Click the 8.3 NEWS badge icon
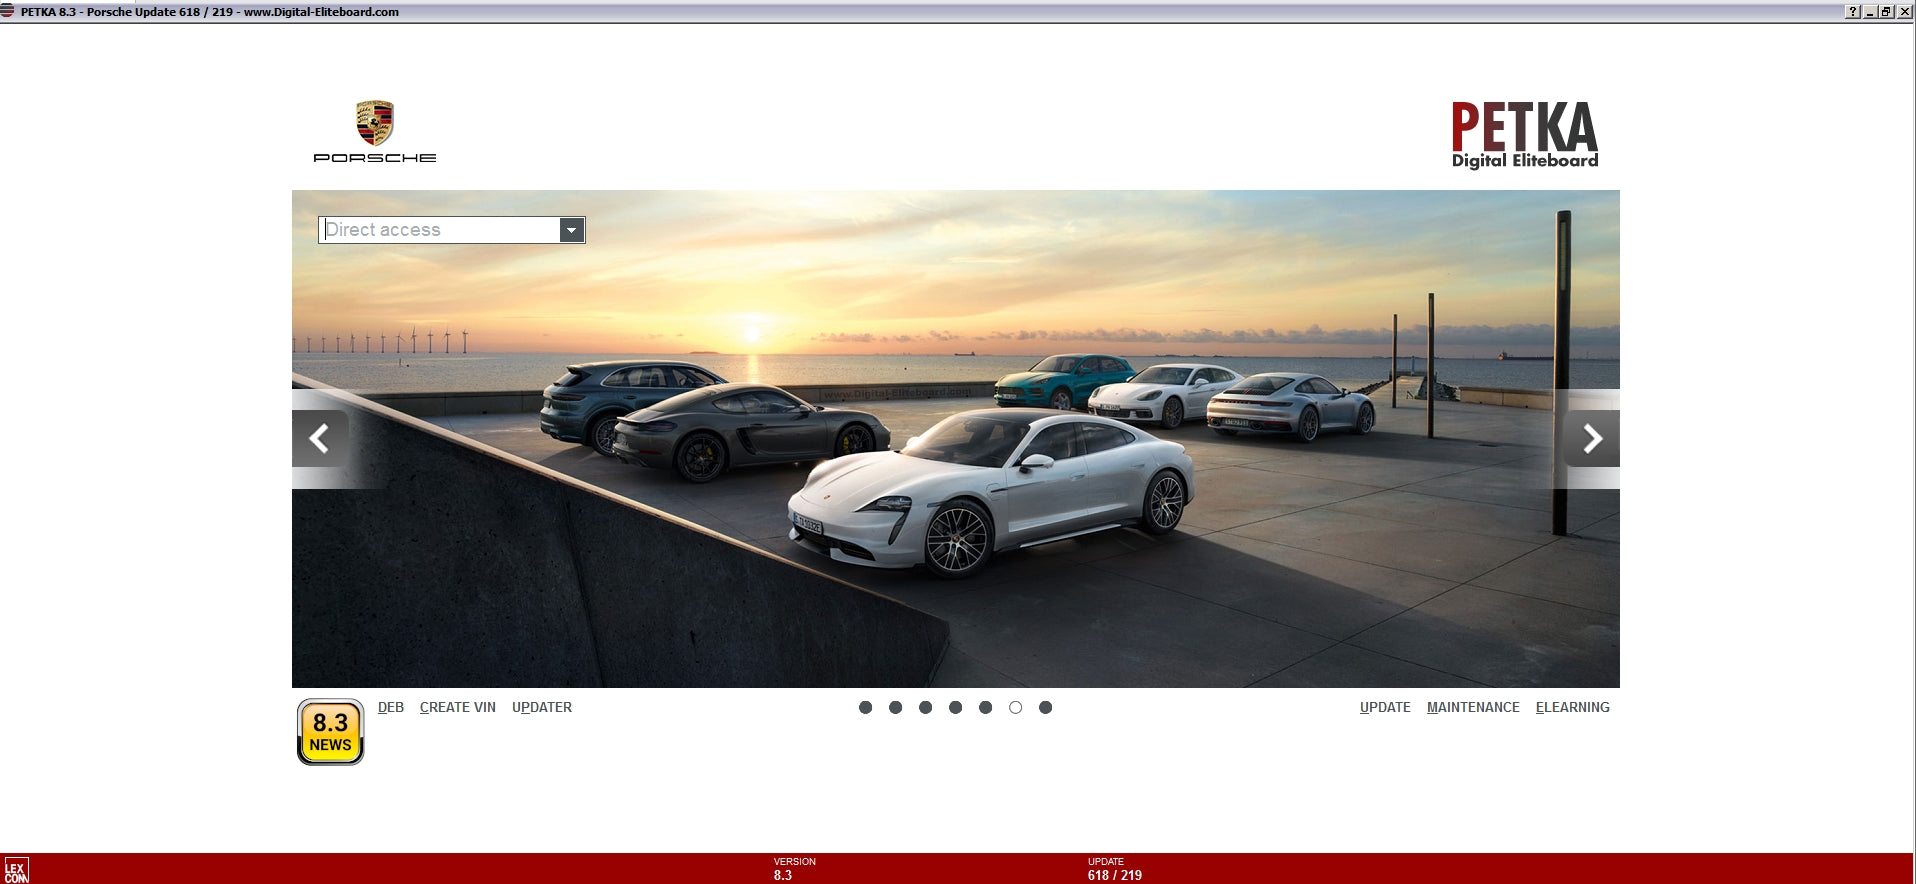Image resolution: width=1916 pixels, height=884 pixels. coord(330,732)
